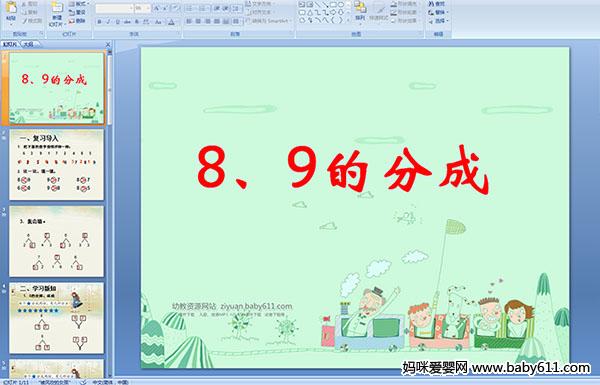600x385 pixels.
Task: Insert a new slide with the New Slide button
Action: tap(57, 13)
